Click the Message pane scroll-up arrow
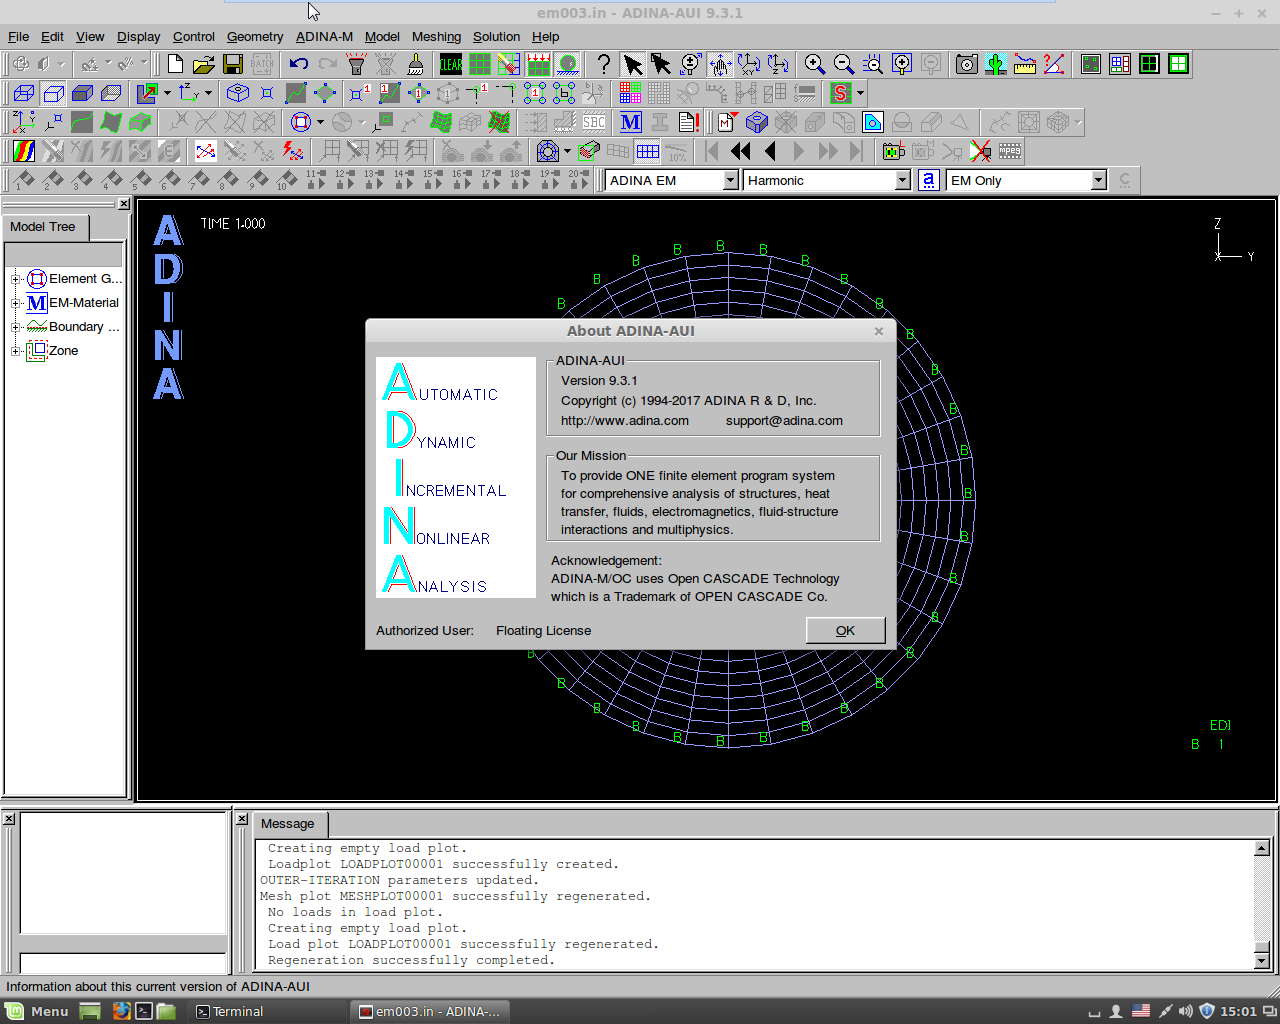The height and width of the screenshot is (1024, 1280). [x=1262, y=848]
